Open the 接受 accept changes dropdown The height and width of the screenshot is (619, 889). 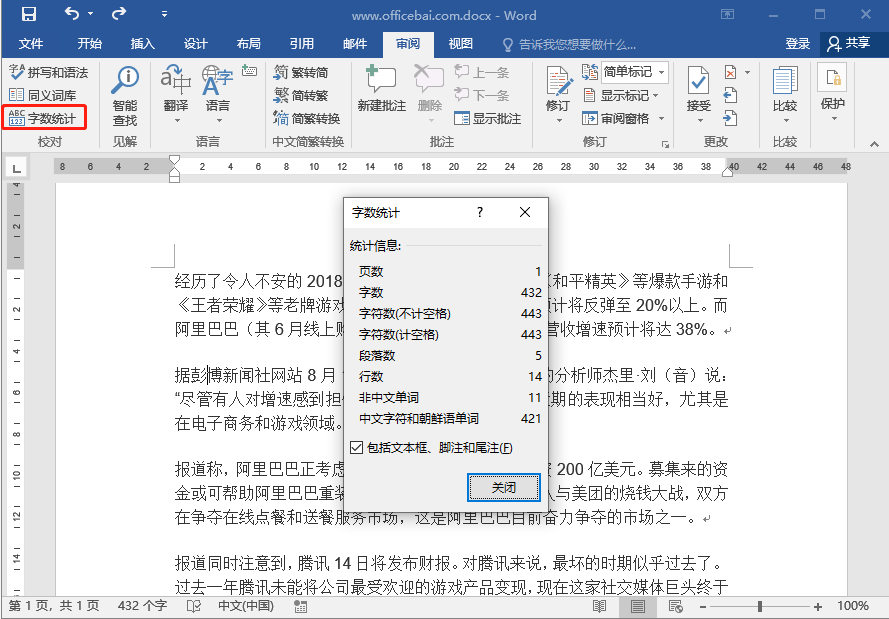700,120
